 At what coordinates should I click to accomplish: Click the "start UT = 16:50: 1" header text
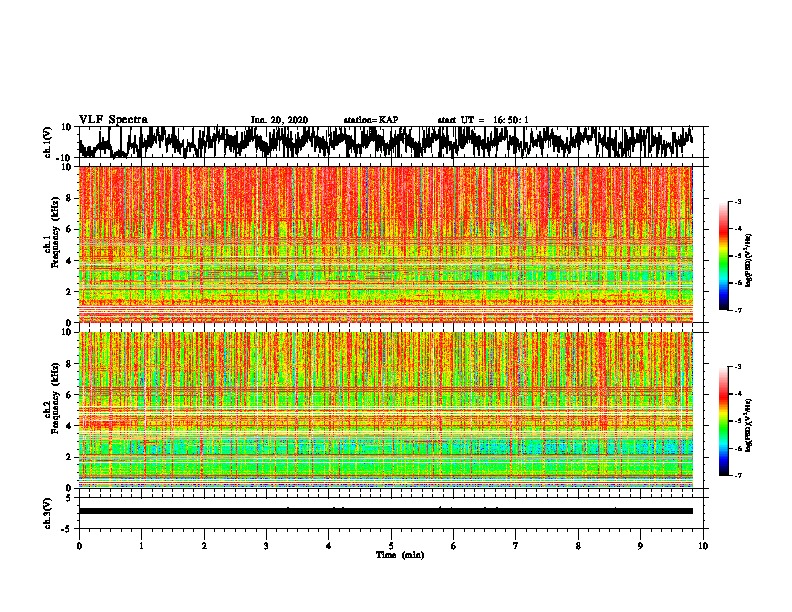(x=483, y=120)
